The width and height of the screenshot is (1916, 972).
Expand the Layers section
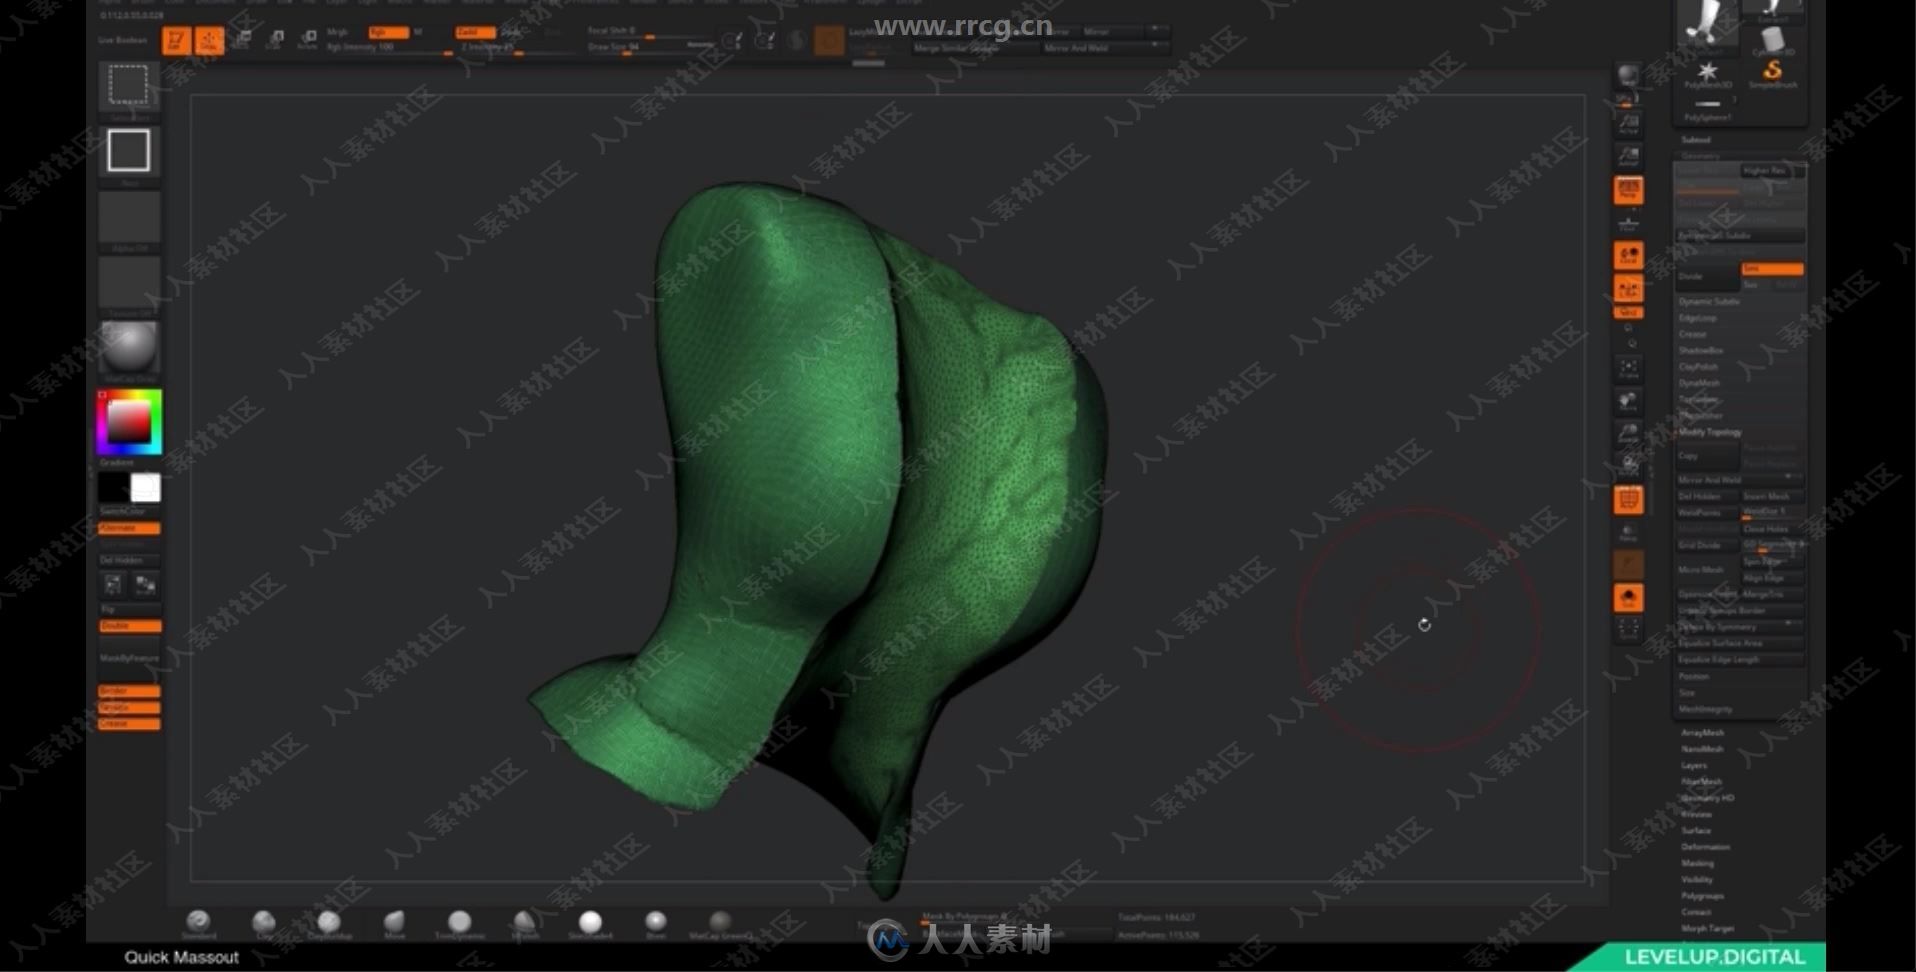[x=1694, y=766]
